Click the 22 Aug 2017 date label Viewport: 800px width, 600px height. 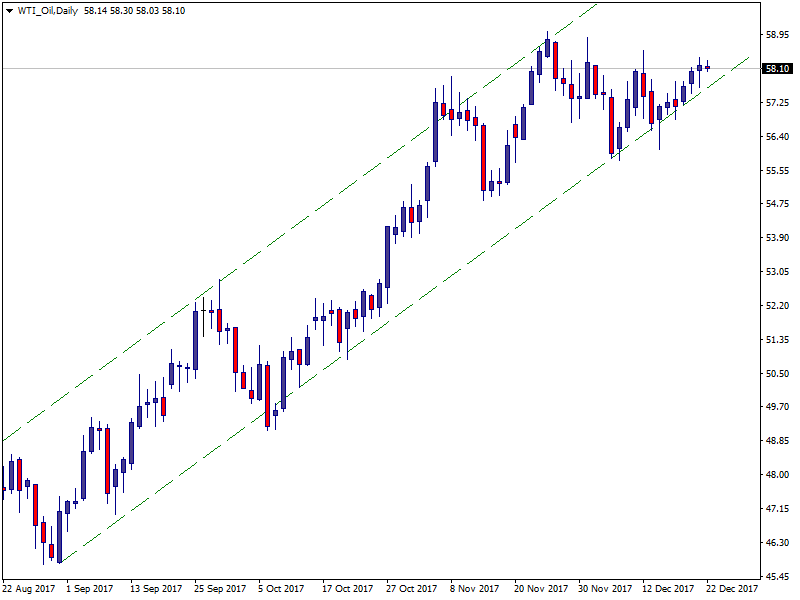click(x=27, y=589)
